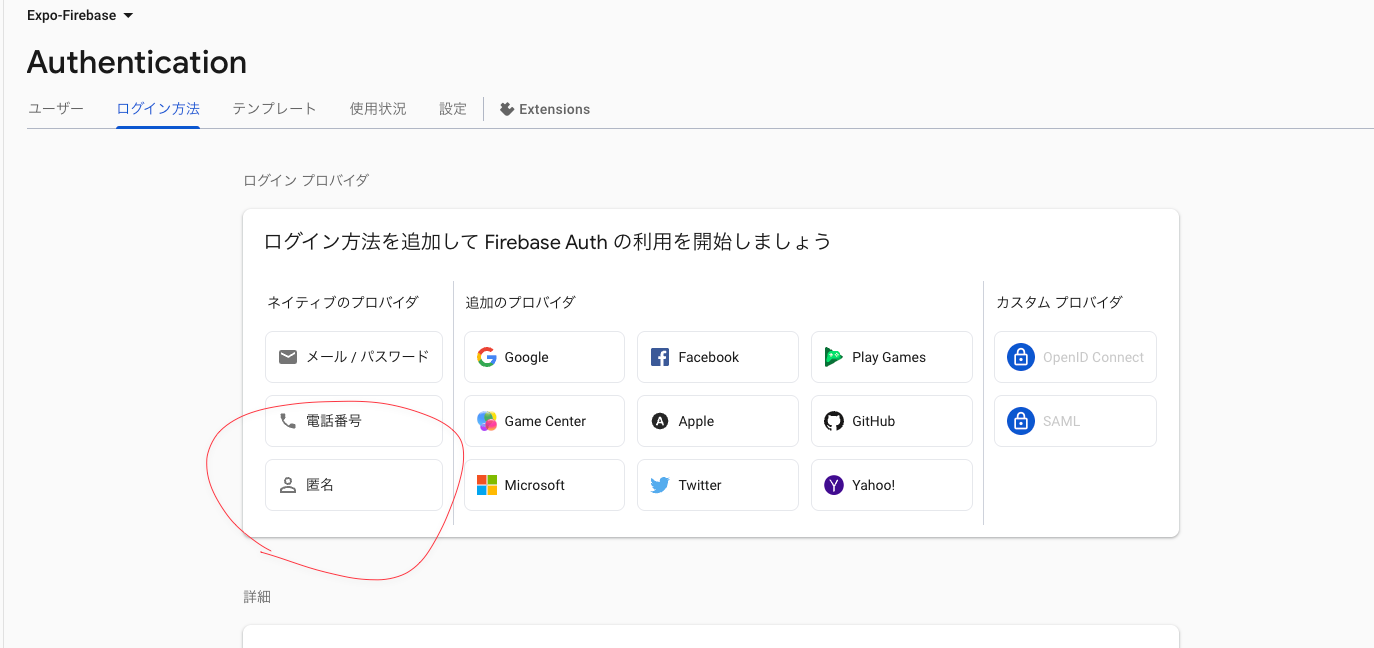Click the Authentication page heading
This screenshot has width=1374, height=648.
point(137,62)
